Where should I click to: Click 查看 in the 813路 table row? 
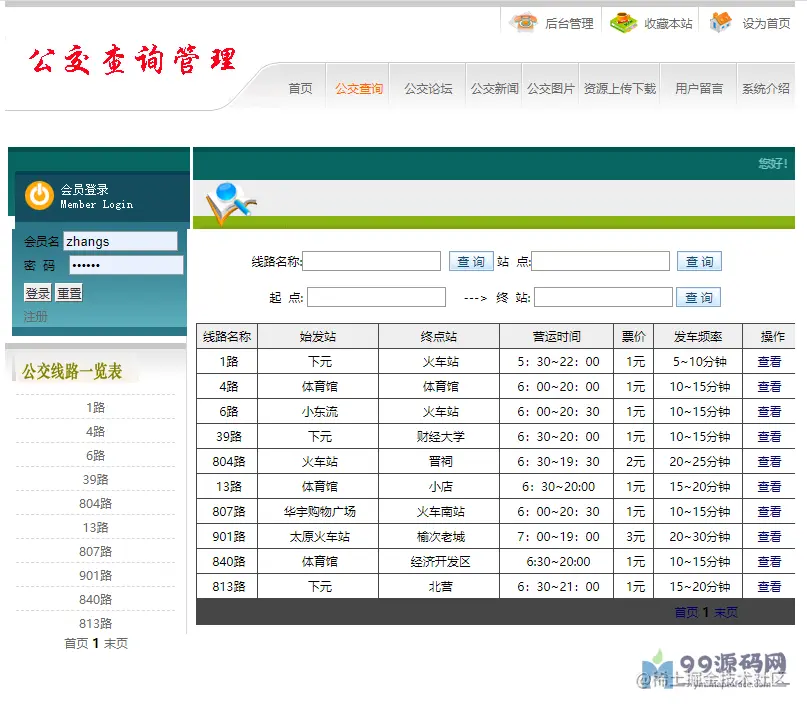pyautogui.click(x=769, y=587)
